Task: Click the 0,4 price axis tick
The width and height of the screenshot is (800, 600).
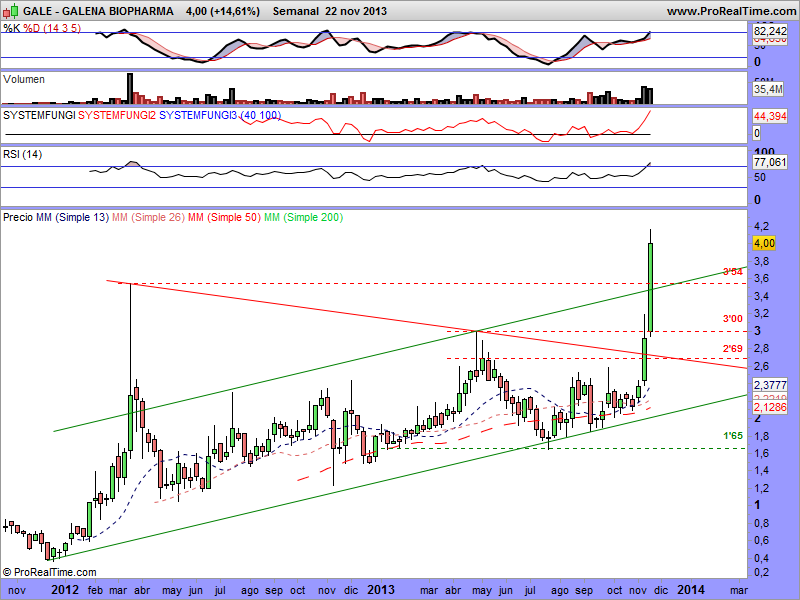Action: pos(761,558)
